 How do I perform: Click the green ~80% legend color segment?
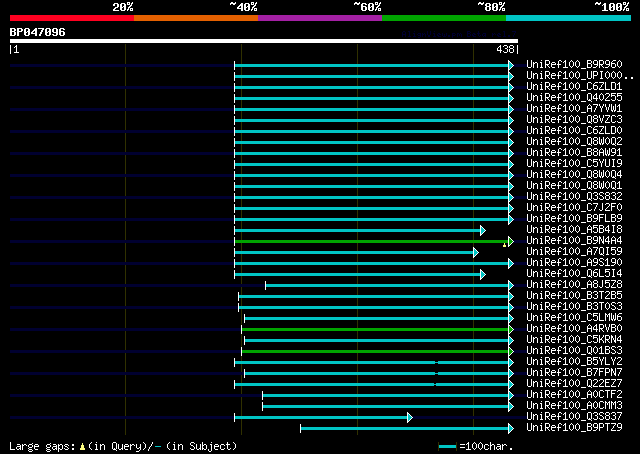coord(444,18)
